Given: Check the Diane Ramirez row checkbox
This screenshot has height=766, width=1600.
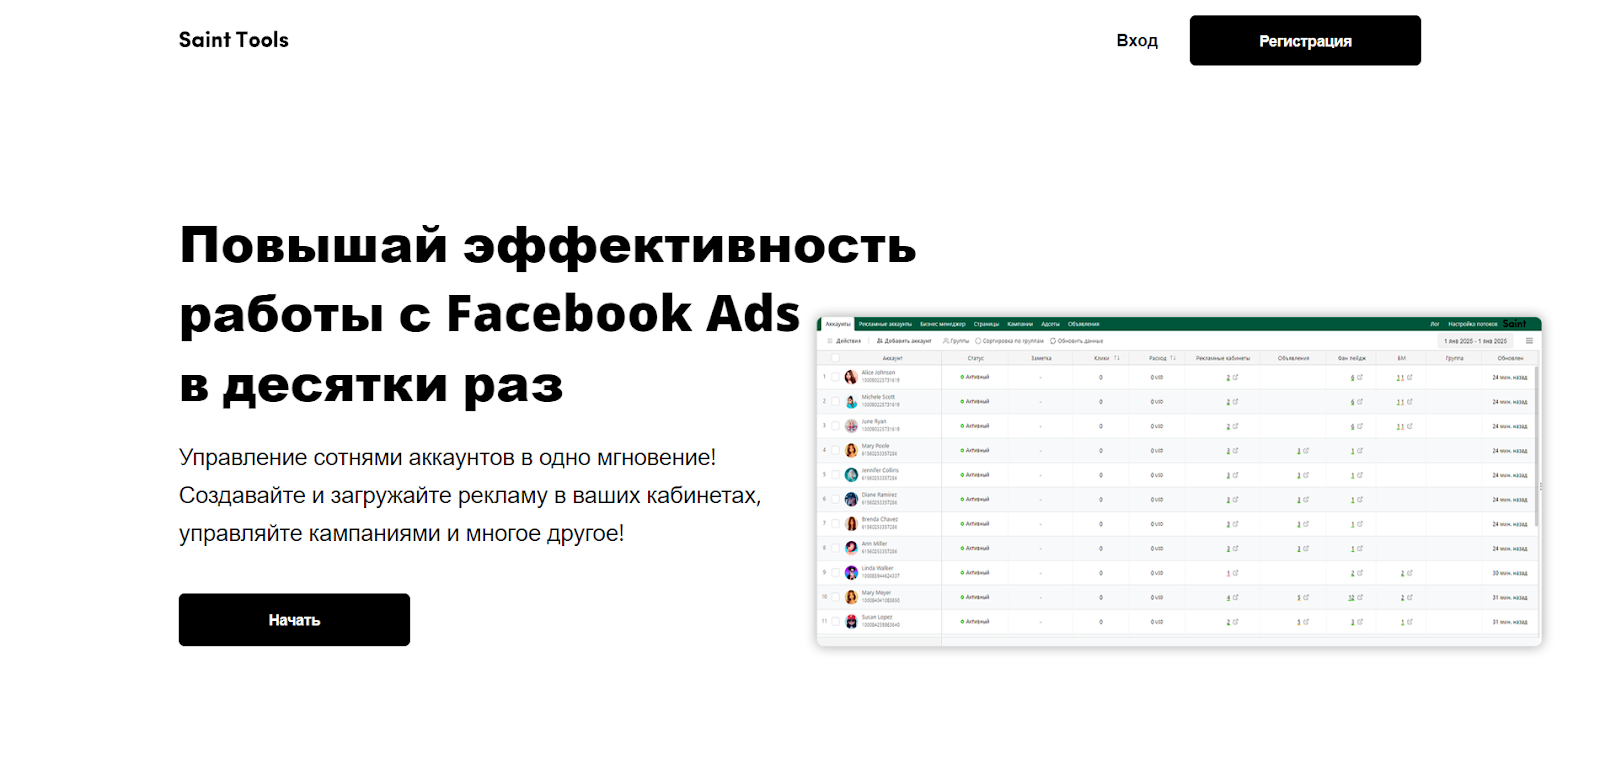Looking at the screenshot, I should coord(836,499).
